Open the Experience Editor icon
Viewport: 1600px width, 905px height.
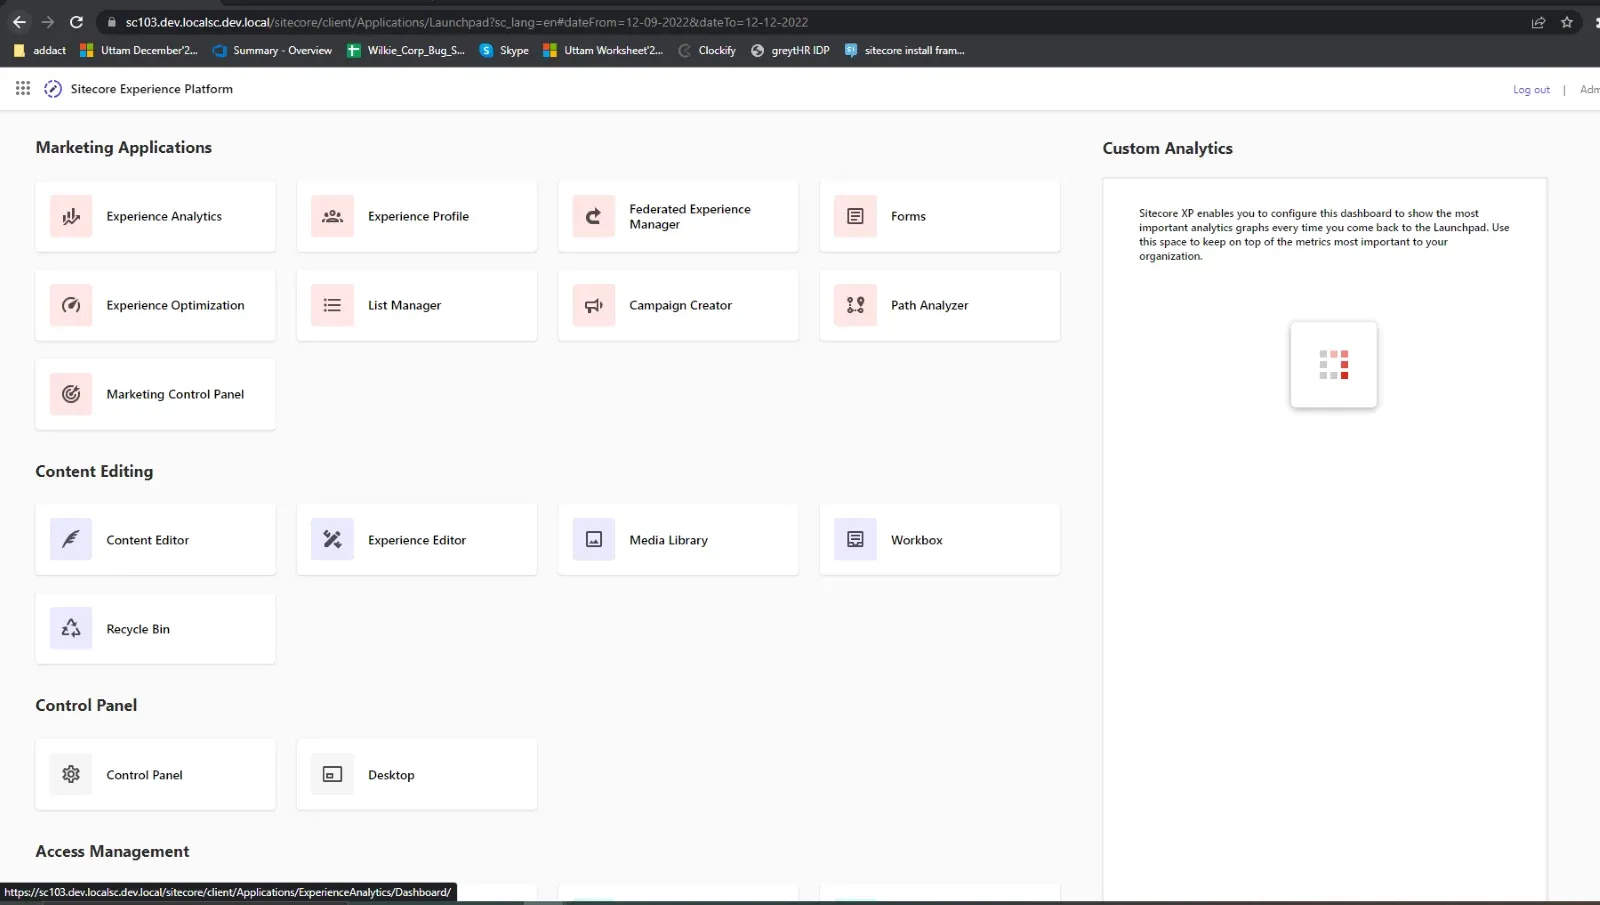coord(332,539)
